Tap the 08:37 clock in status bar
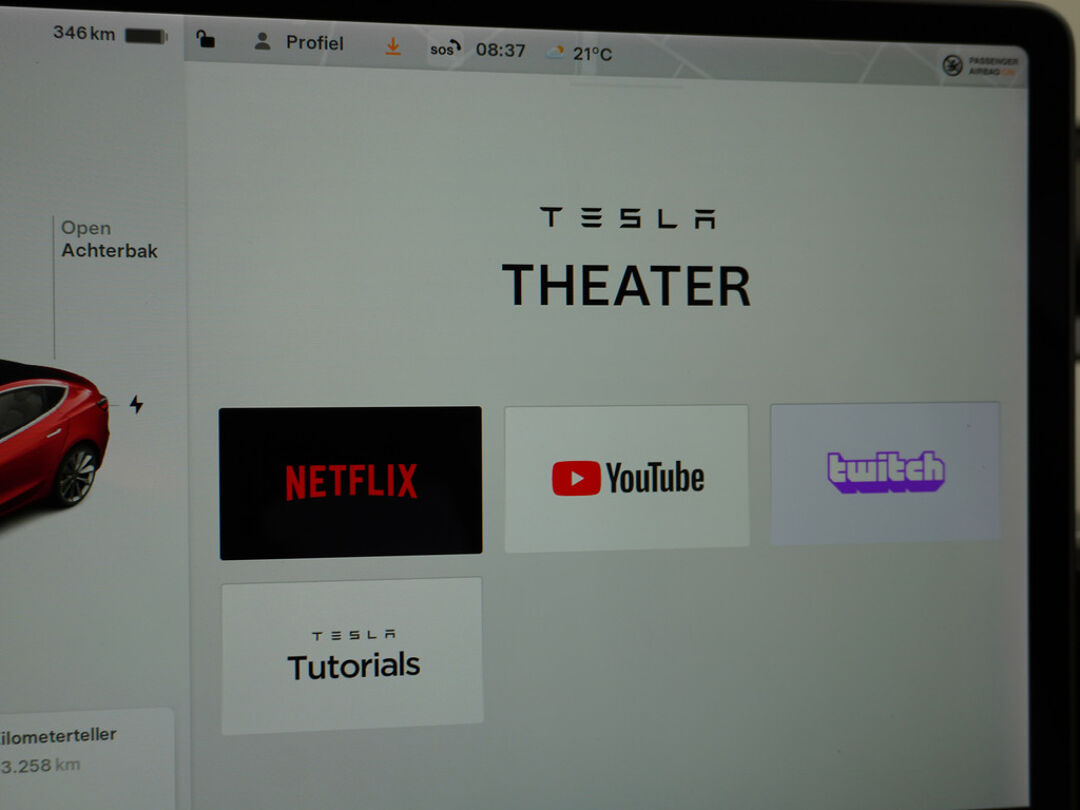The width and height of the screenshot is (1080, 810). tap(500, 50)
